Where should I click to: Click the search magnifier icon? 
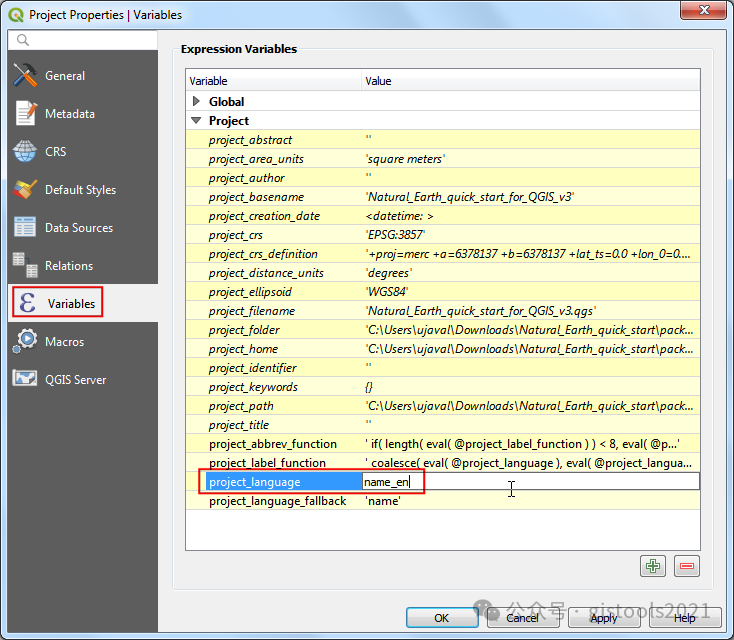coord(22,40)
